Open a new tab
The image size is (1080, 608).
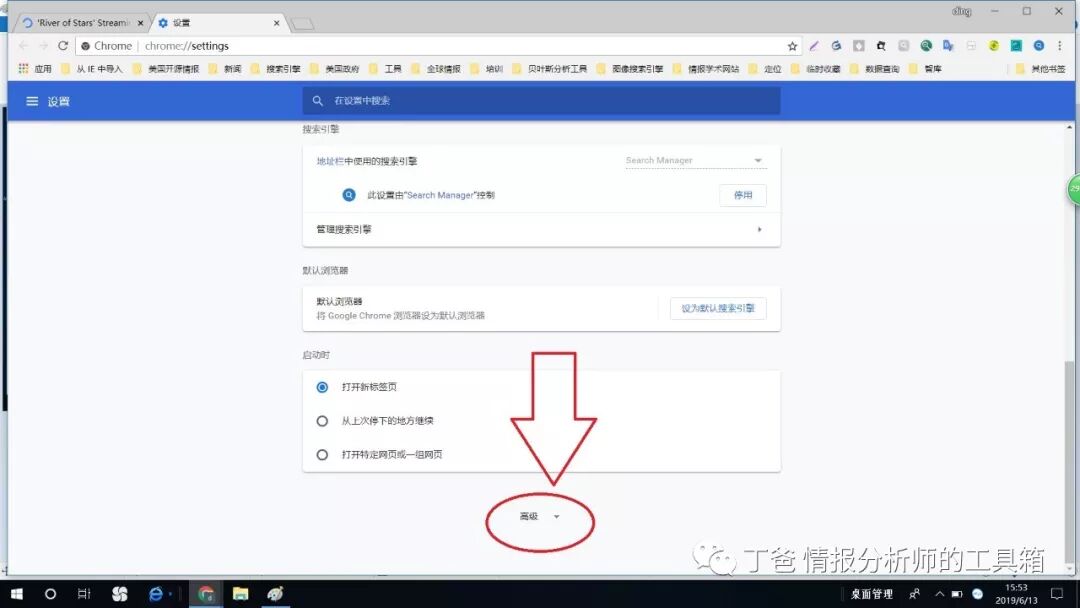tap(302, 24)
